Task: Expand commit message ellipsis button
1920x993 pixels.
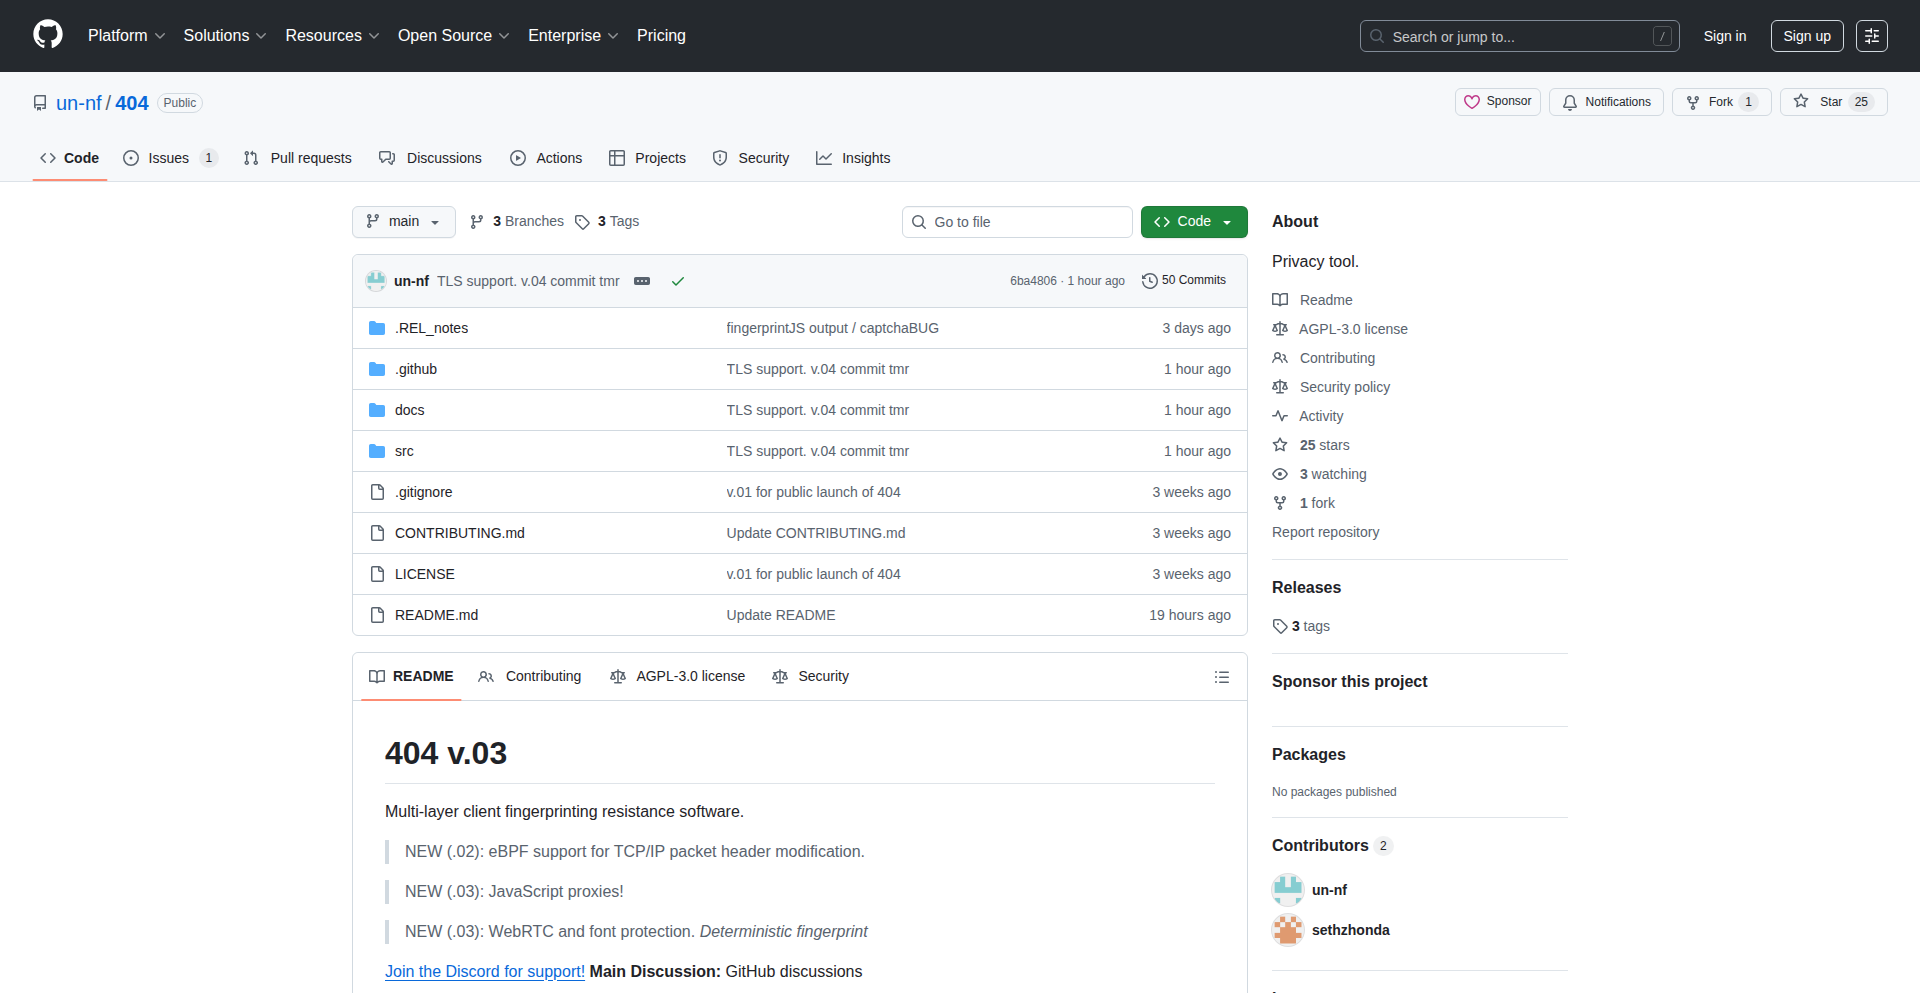Action: pyautogui.click(x=642, y=281)
